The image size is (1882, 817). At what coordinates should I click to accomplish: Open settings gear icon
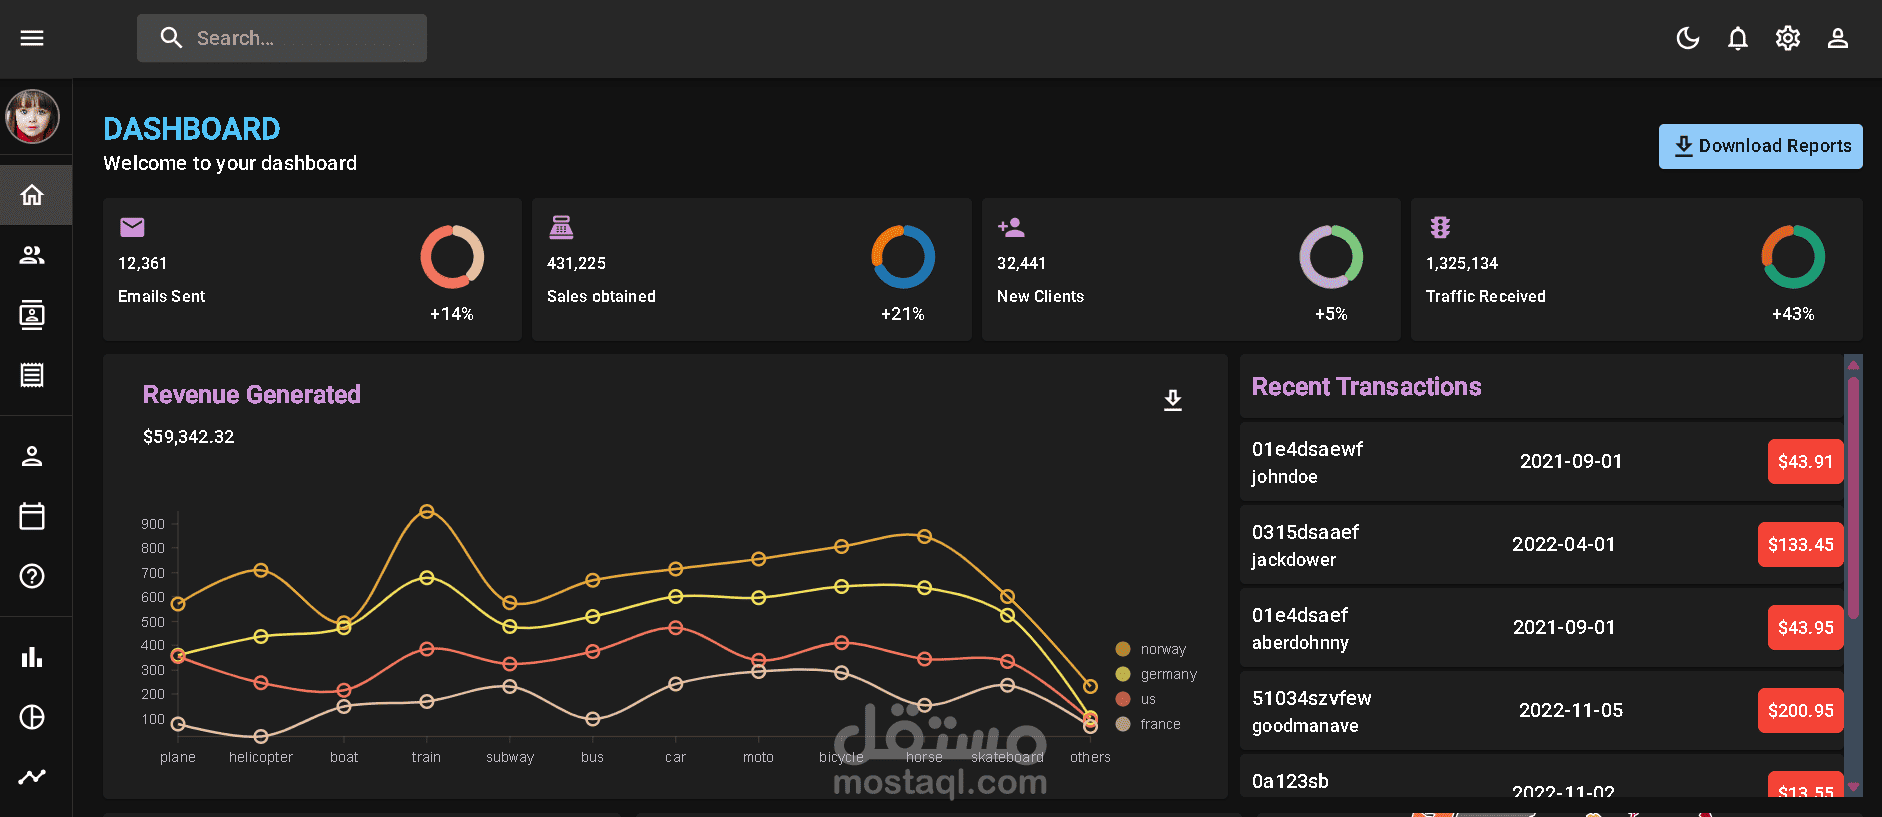(x=1788, y=38)
